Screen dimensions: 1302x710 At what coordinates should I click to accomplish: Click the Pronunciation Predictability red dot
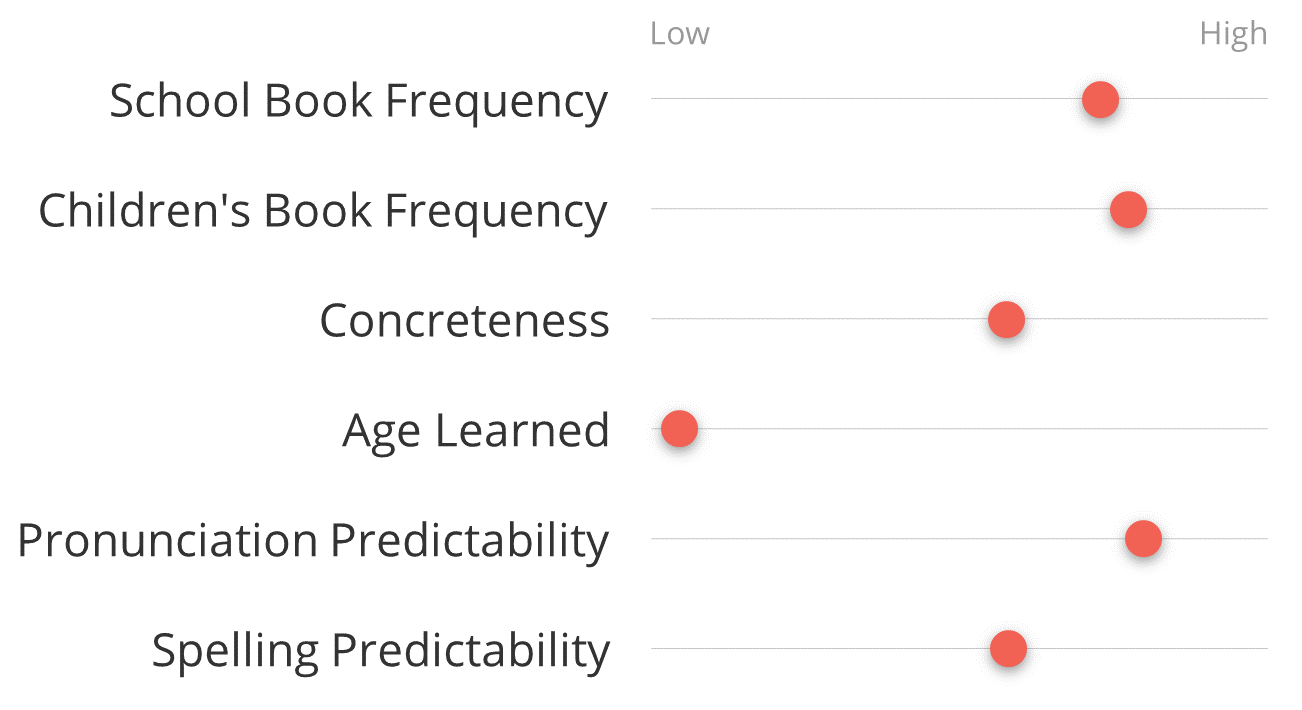[x=1143, y=539]
